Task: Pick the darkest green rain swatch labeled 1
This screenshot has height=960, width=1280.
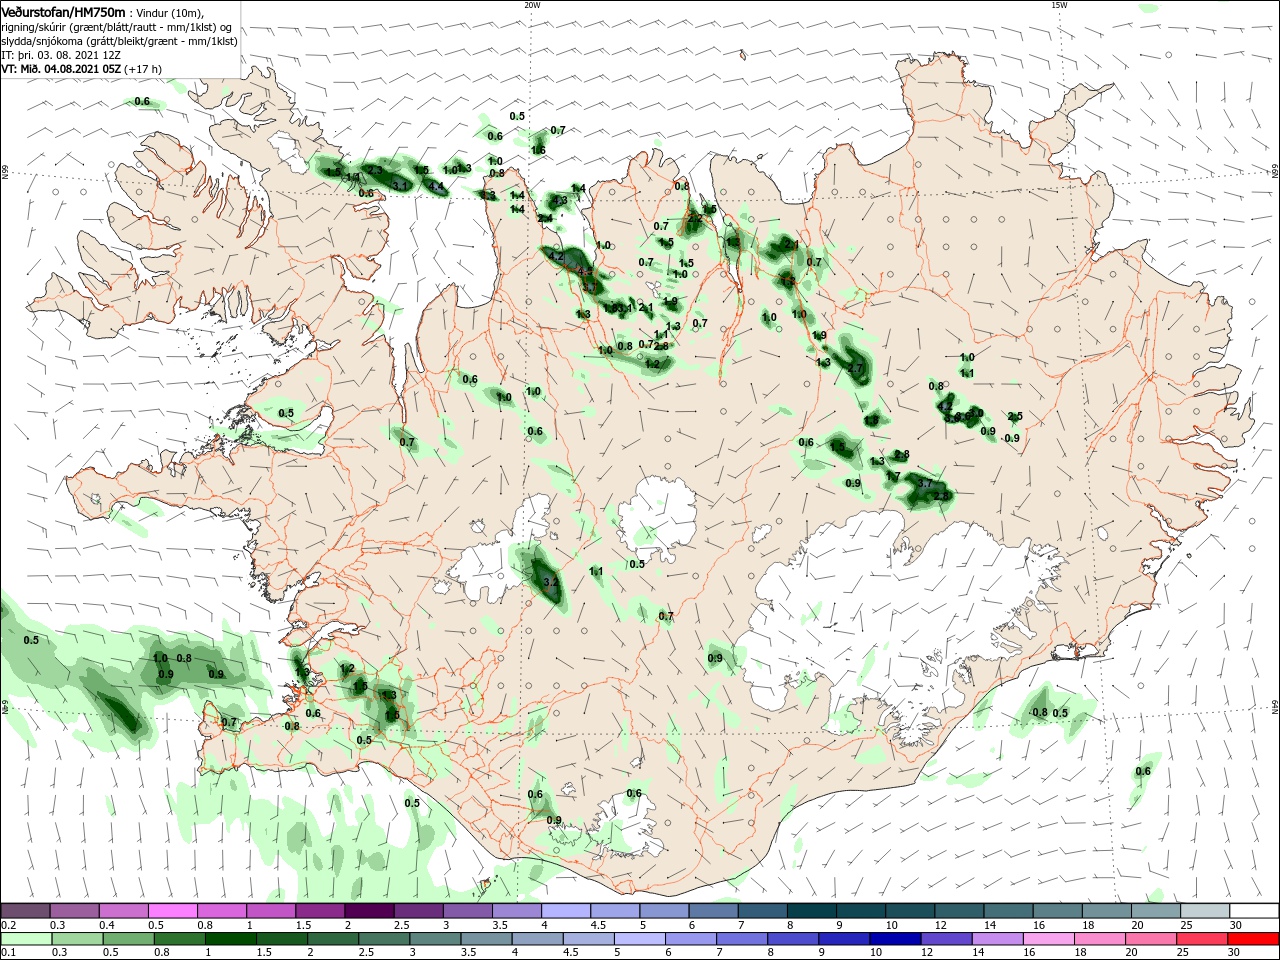Action: coord(233,939)
